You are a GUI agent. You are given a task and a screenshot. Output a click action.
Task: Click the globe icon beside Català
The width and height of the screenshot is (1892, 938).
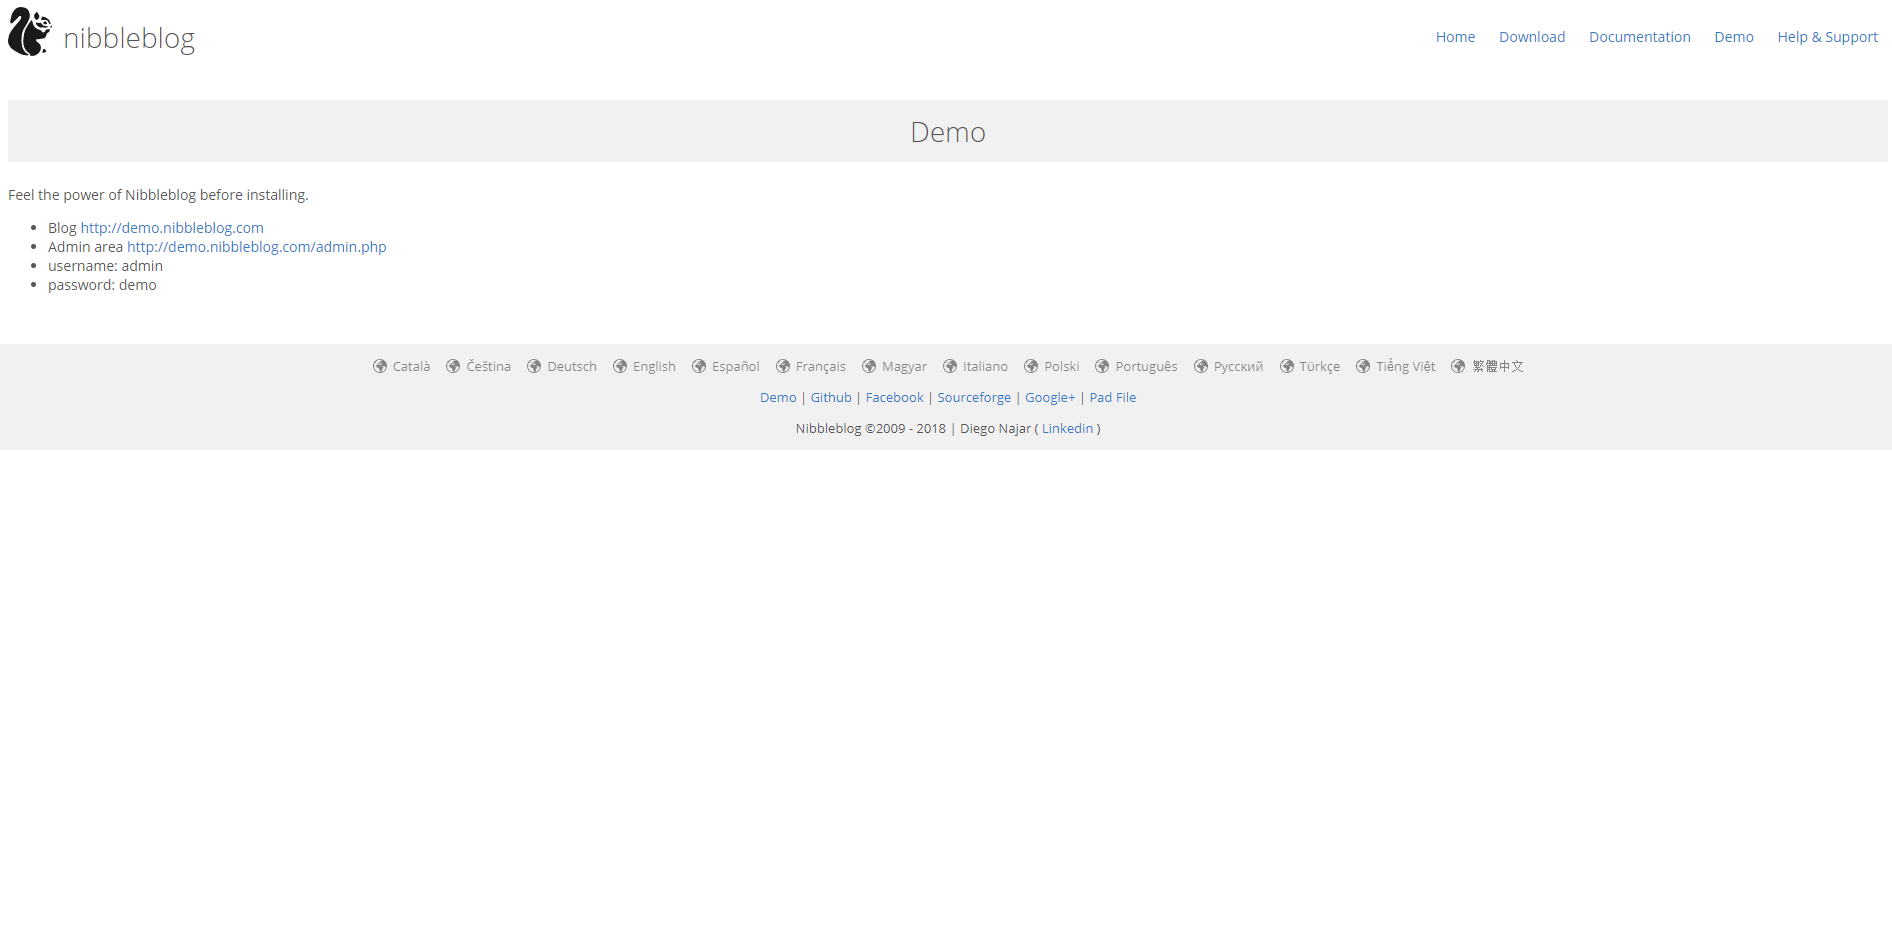point(380,367)
